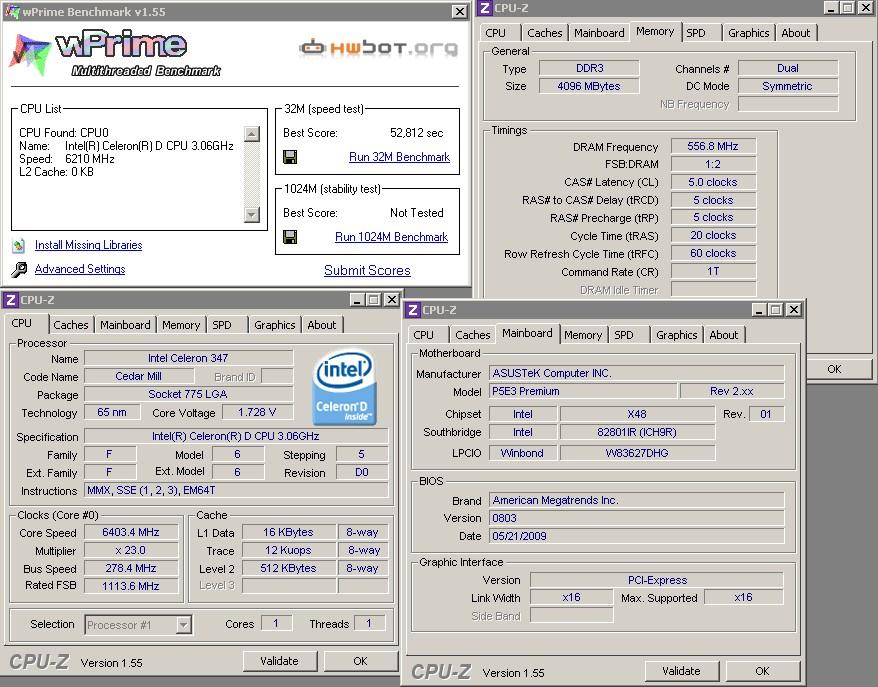This screenshot has height=687, width=878.
Task: Click the CPU-Z Z icon in the CPU window title bar
Action: [x=10, y=300]
